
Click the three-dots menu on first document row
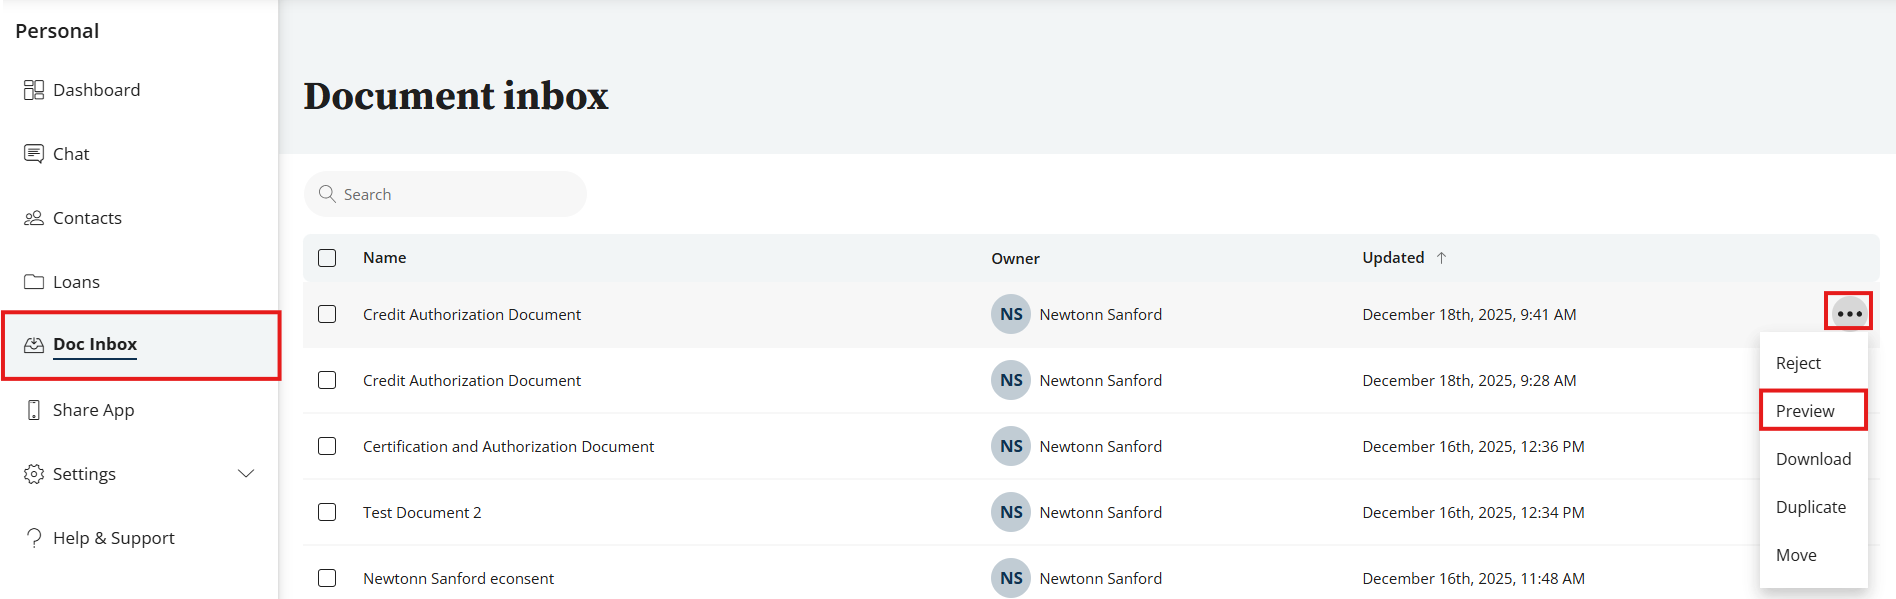tap(1849, 313)
